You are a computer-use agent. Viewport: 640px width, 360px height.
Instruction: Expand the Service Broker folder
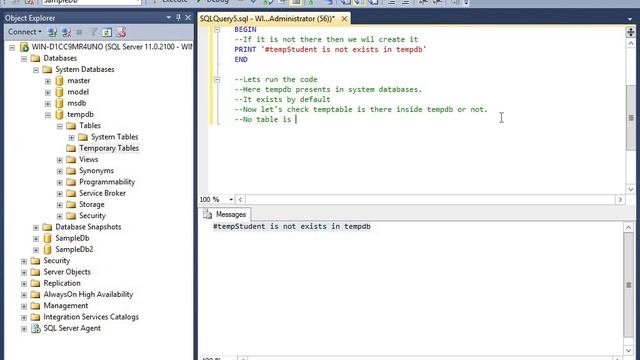click(60, 193)
